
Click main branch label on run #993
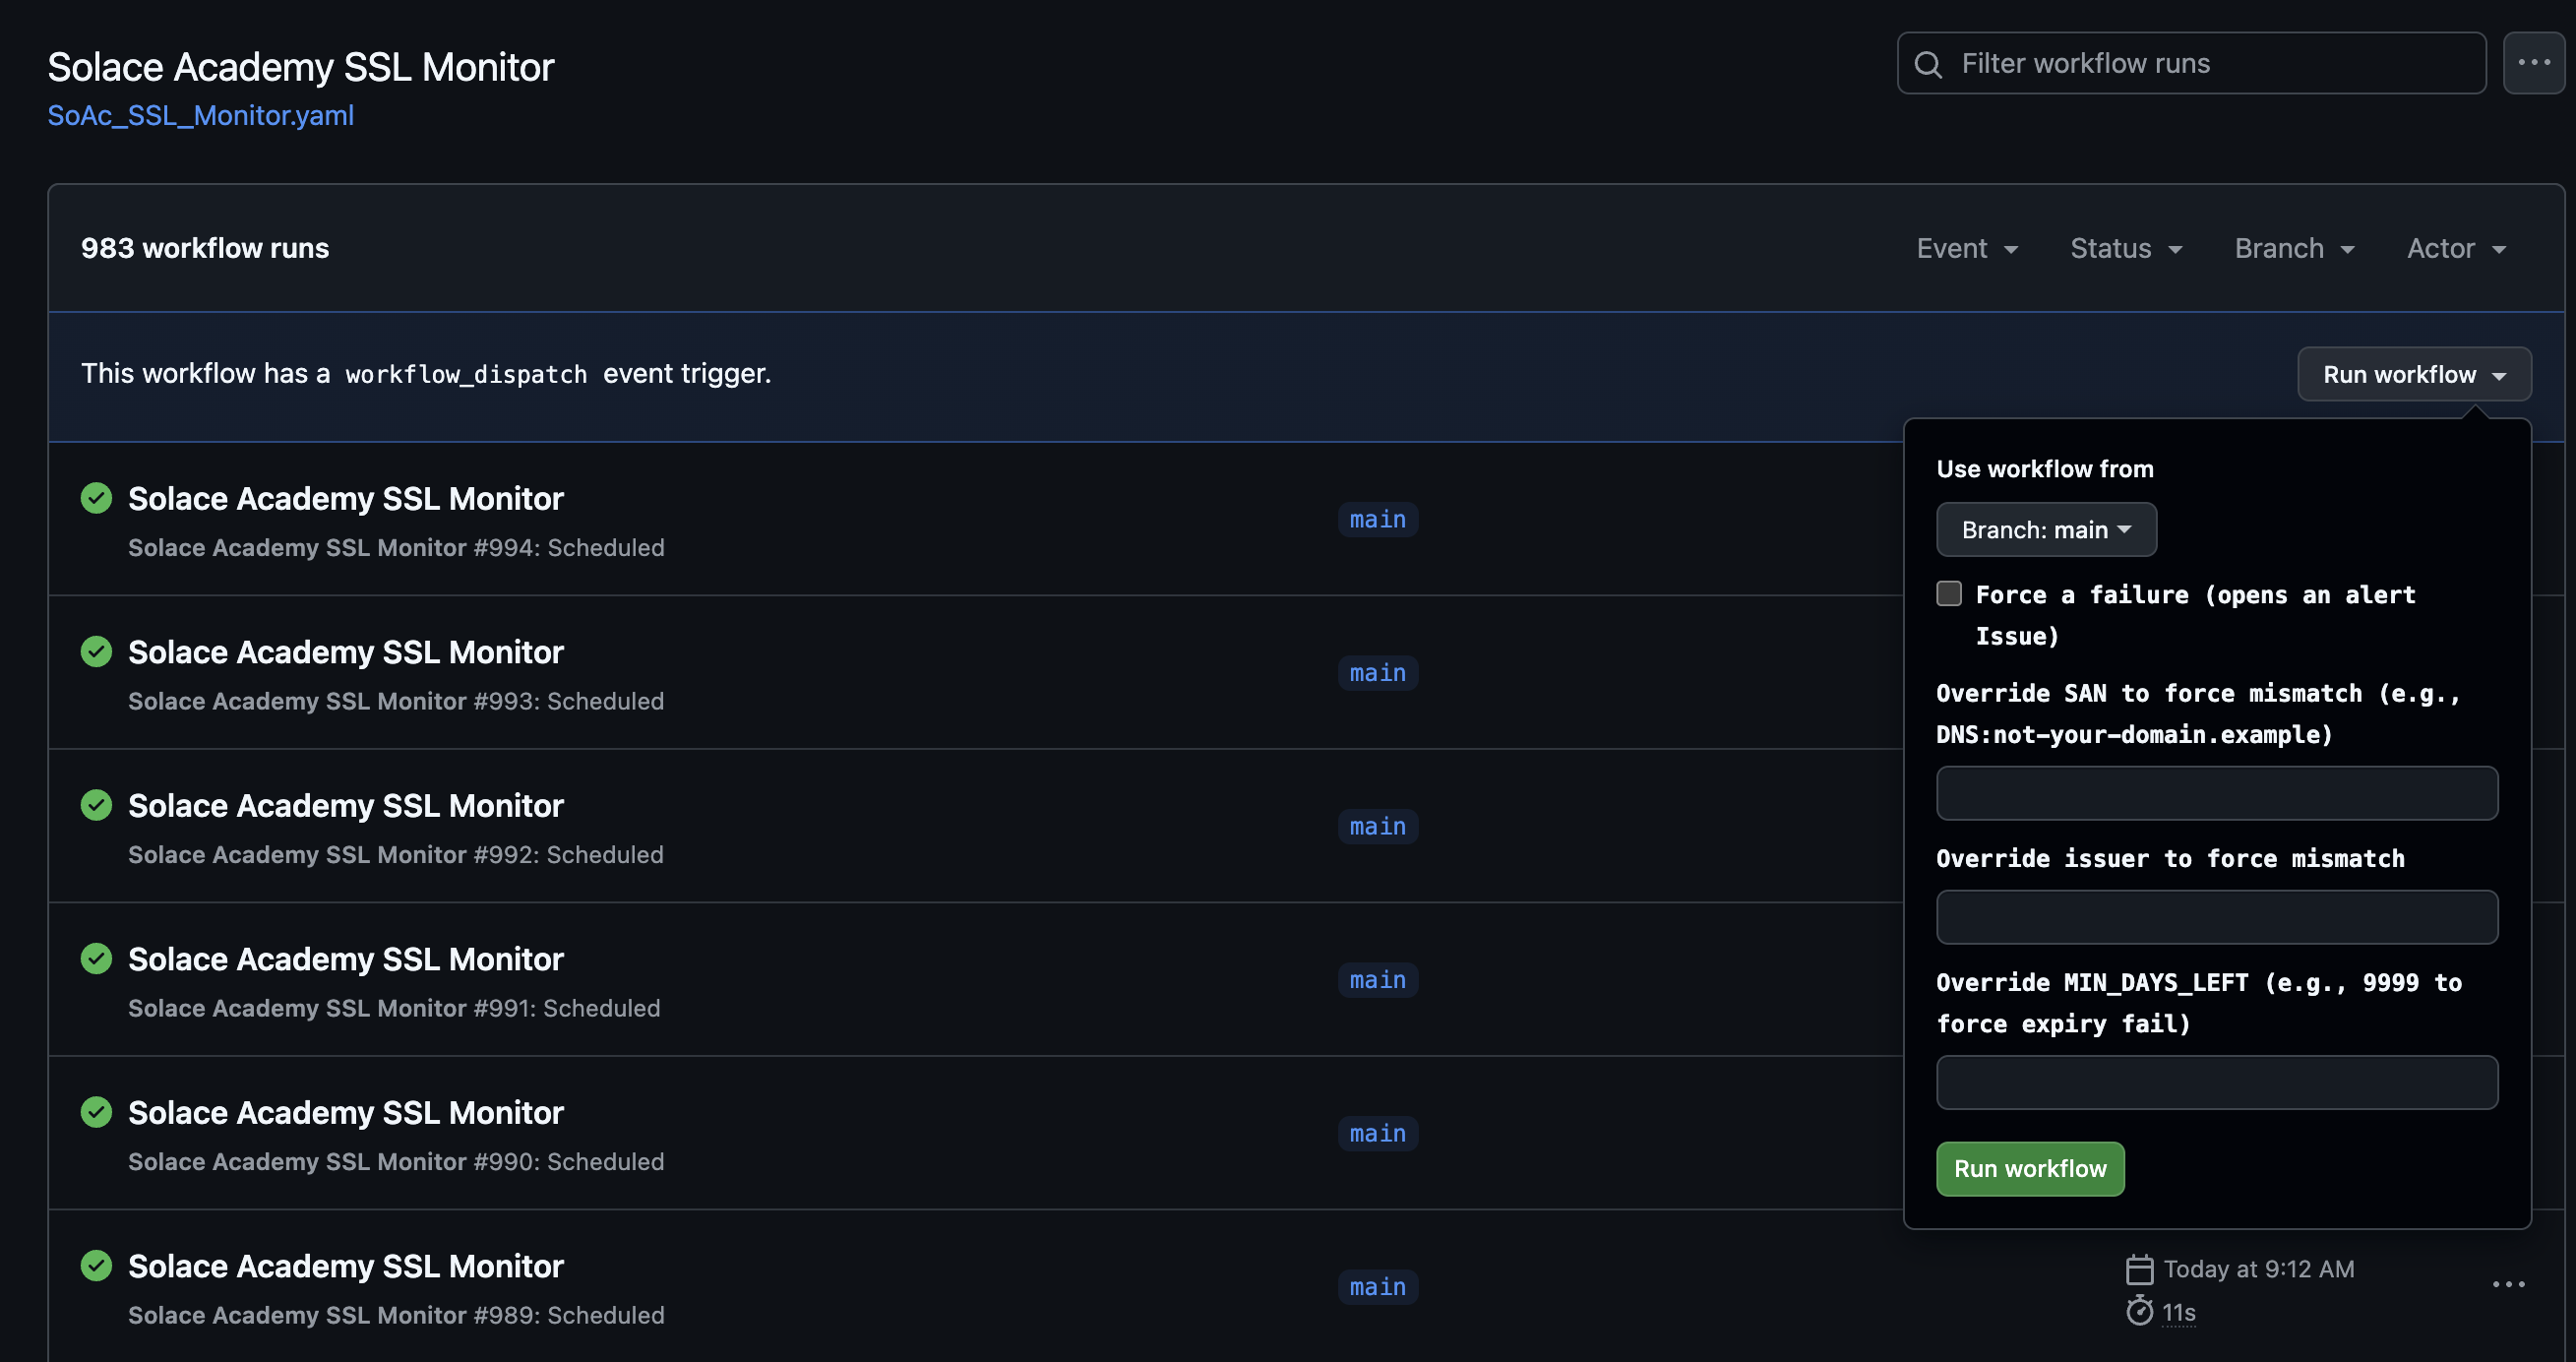(x=1378, y=673)
